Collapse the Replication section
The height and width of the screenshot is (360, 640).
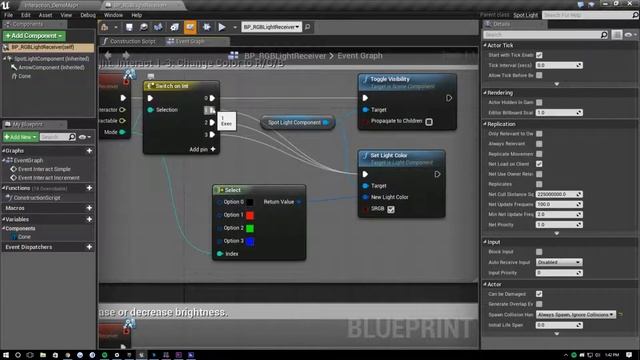tap(485, 124)
